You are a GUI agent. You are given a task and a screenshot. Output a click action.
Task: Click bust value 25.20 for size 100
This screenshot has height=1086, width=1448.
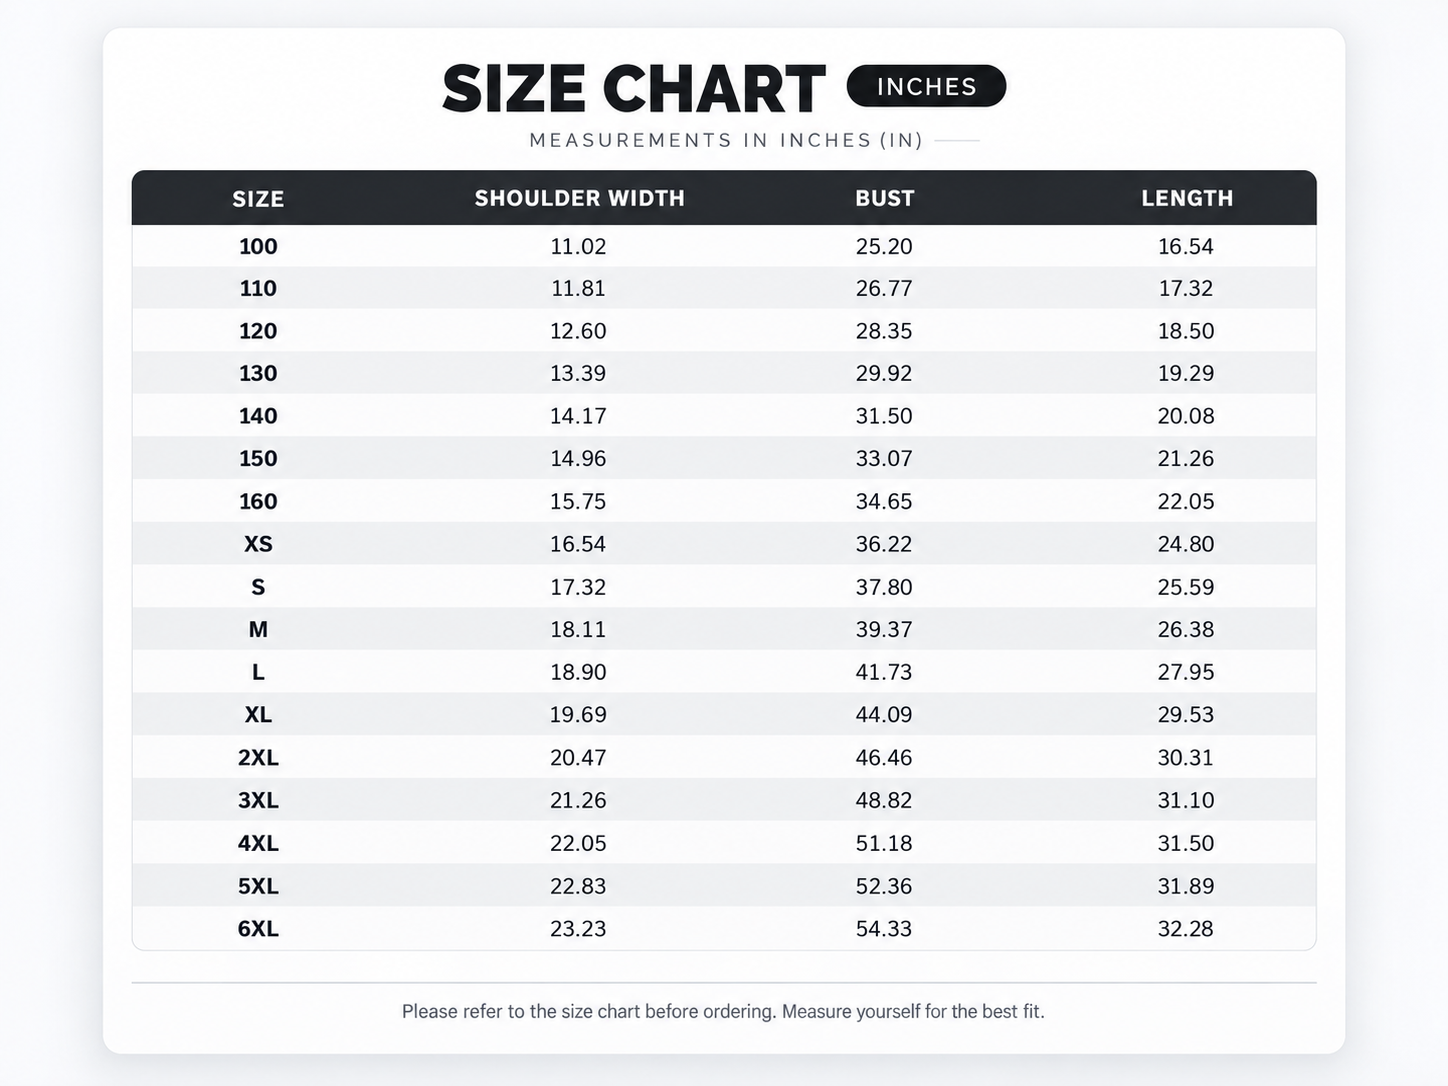click(884, 246)
